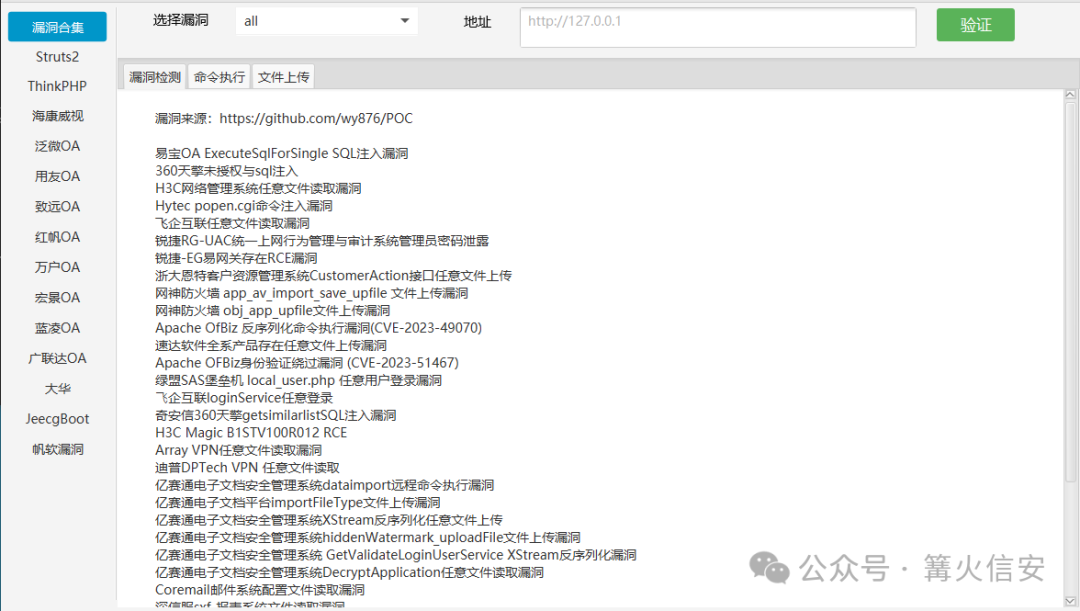Focus the 地址 URL input field

click(718, 28)
